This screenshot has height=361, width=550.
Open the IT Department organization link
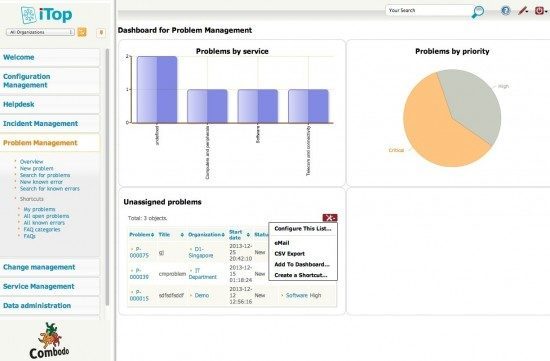click(202, 274)
